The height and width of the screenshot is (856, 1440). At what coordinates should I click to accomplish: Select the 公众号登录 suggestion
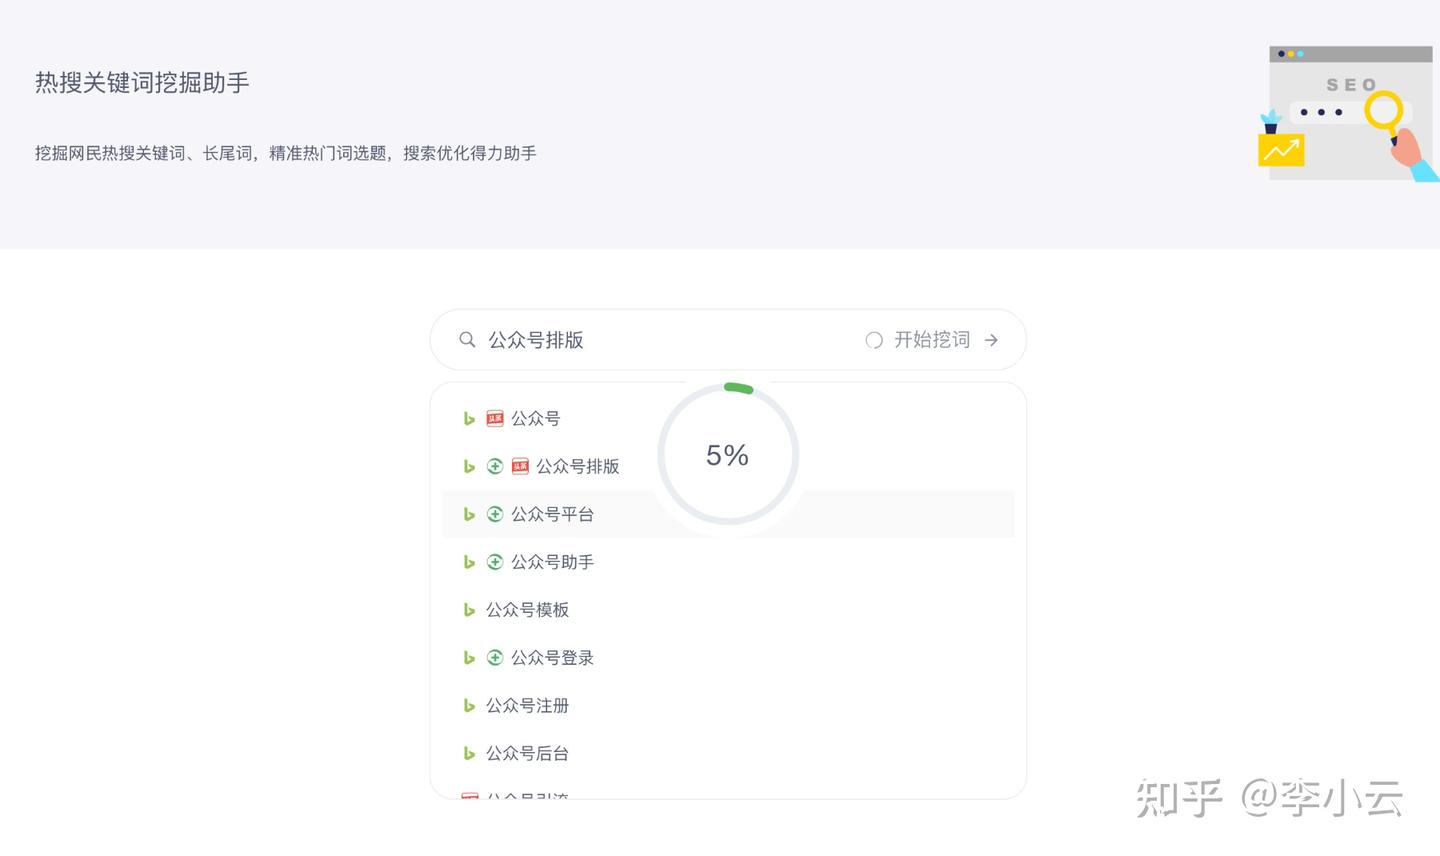[x=552, y=658]
